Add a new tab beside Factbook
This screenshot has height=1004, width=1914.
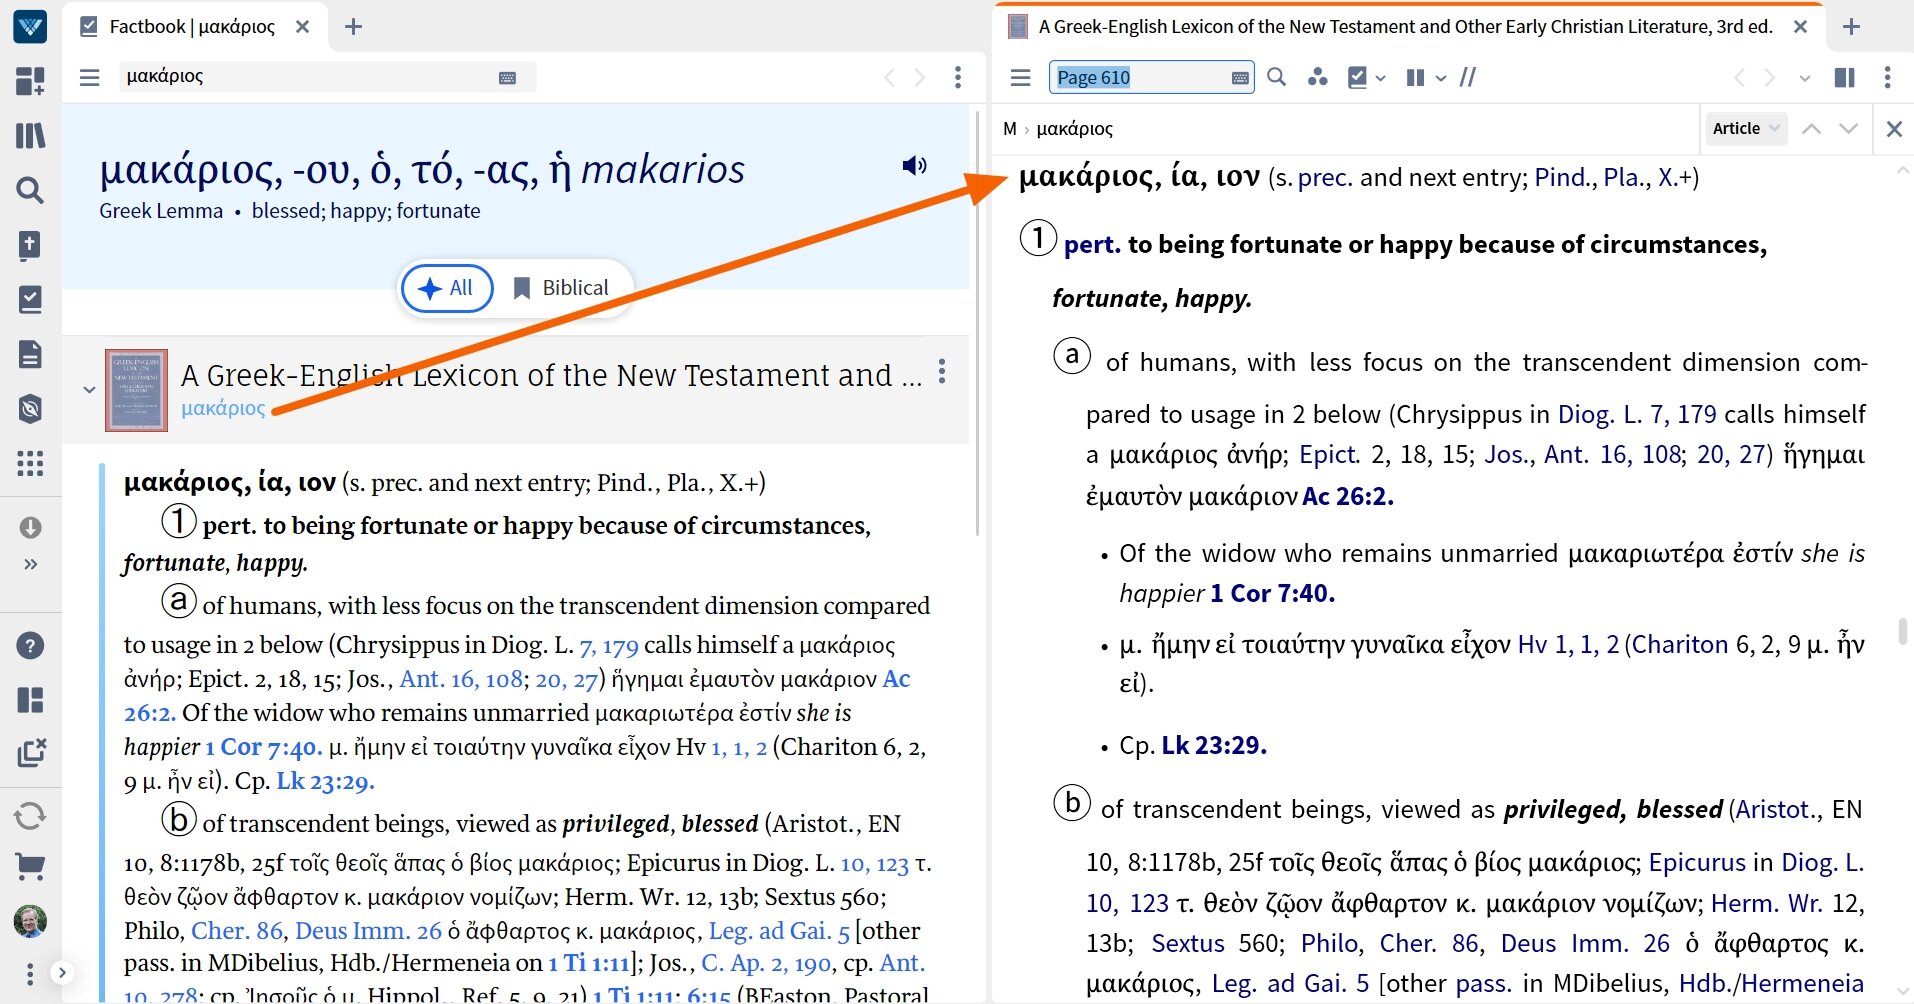[x=353, y=27]
